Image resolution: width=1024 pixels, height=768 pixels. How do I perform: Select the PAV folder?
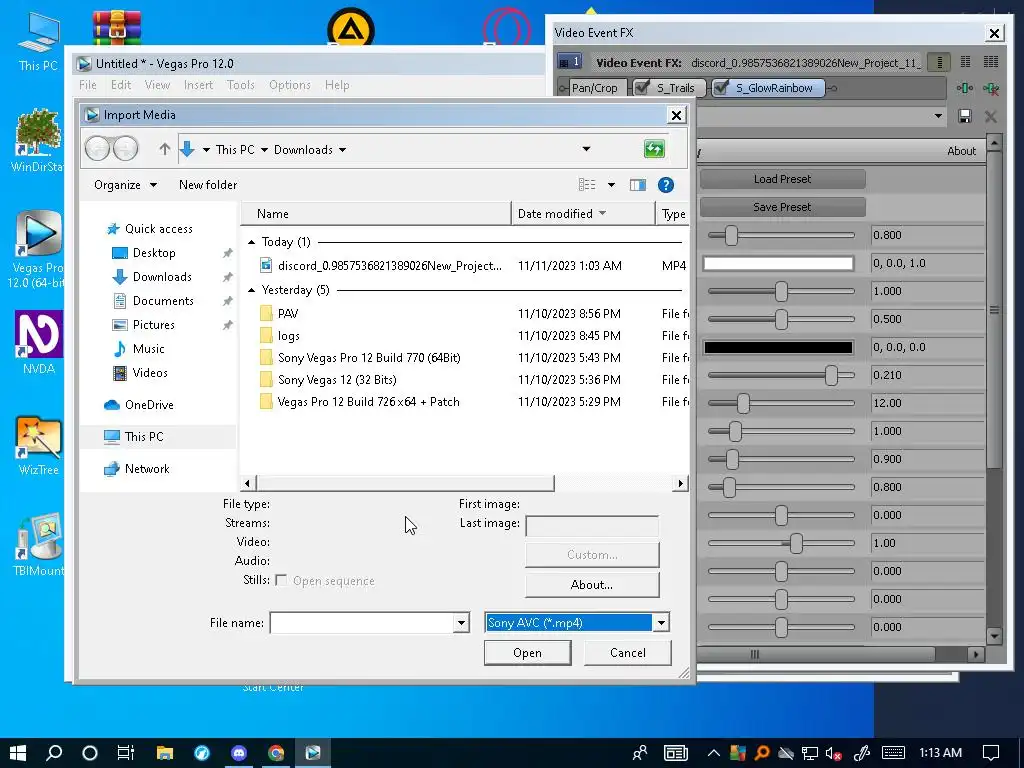288,313
